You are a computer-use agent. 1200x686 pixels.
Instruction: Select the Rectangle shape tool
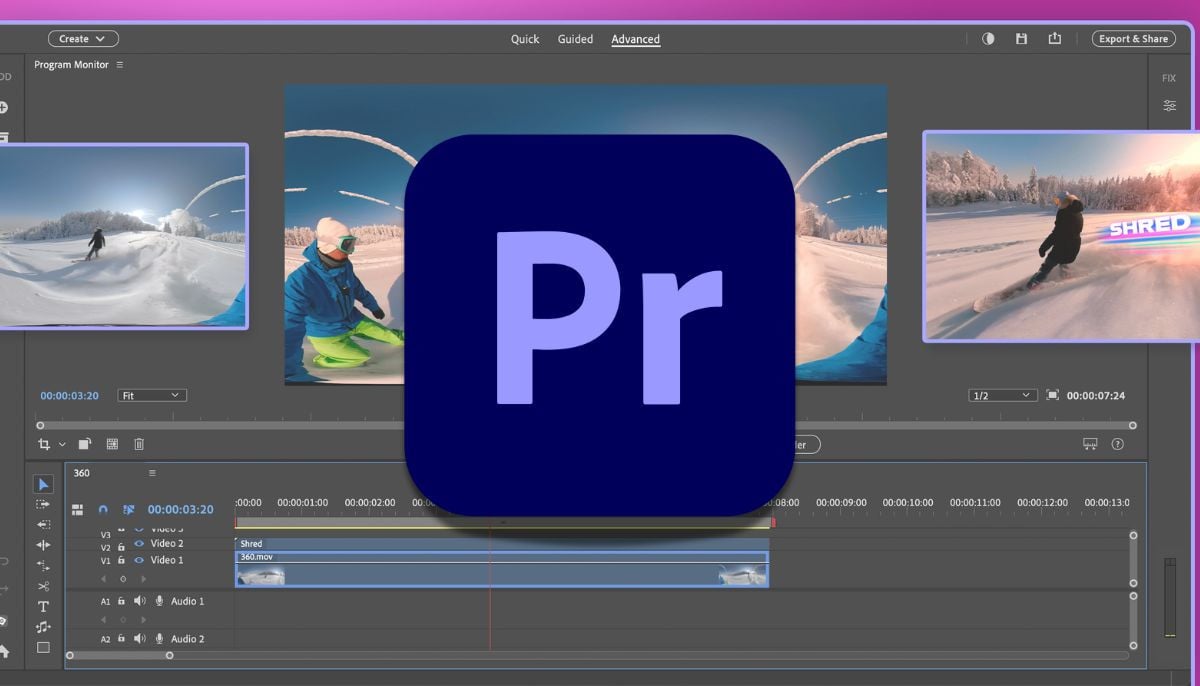[x=43, y=647]
